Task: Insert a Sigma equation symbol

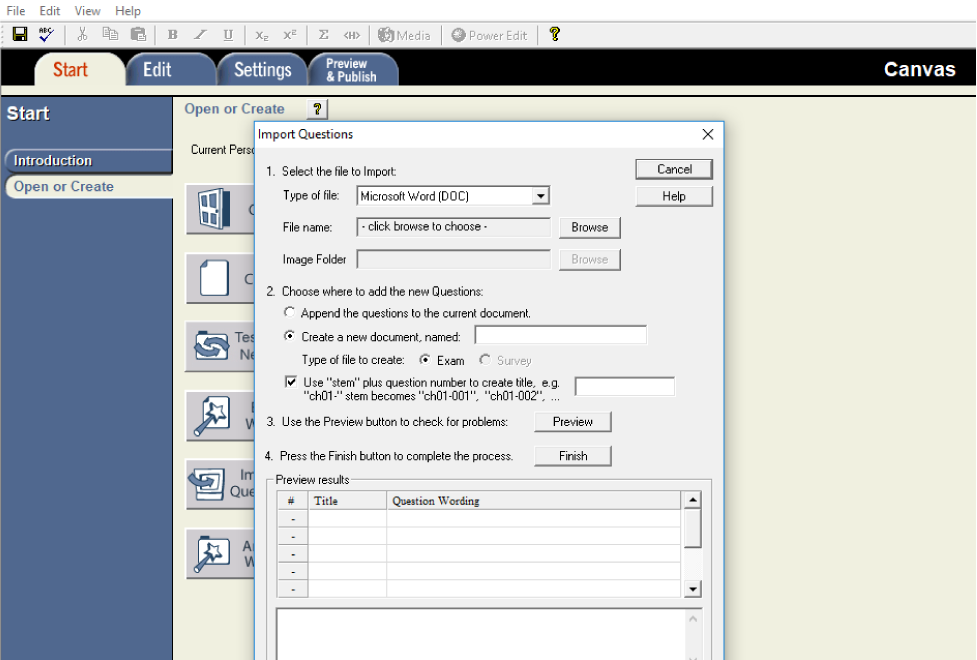Action: coord(323,35)
